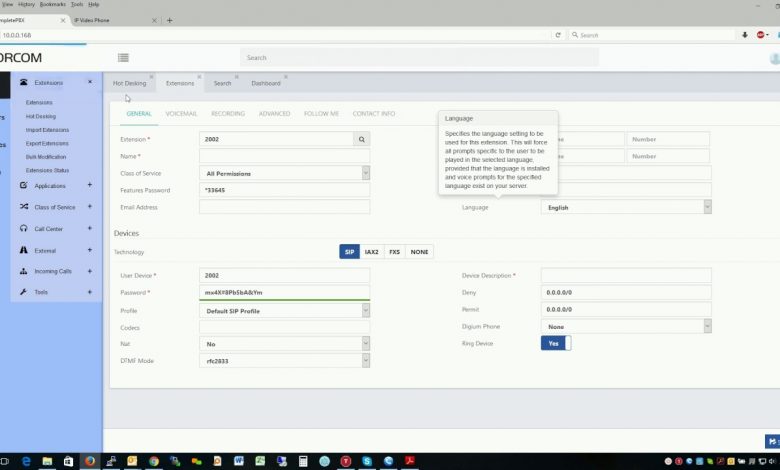
Task: Open the Import Extensions link in sidebar
Action: pos(47,130)
